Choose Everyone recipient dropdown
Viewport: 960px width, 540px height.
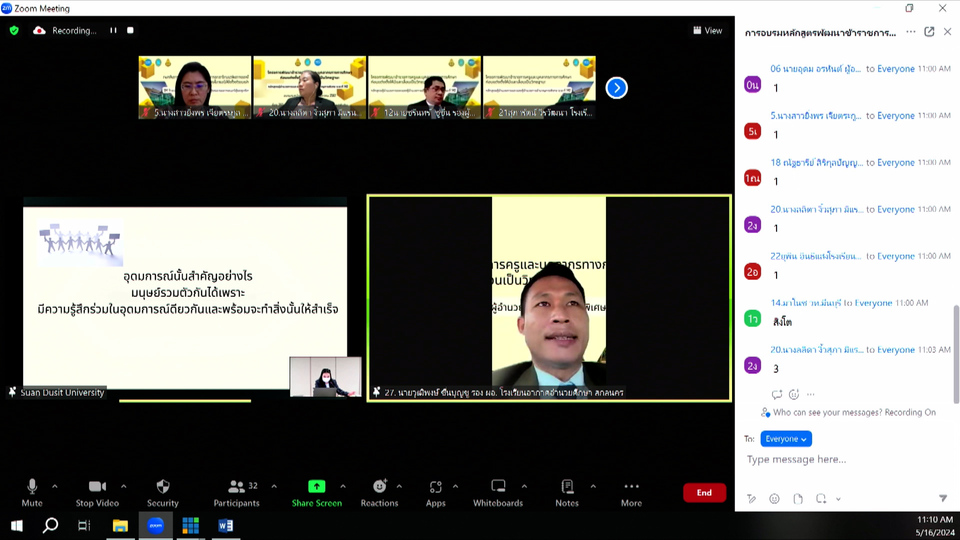click(x=786, y=439)
